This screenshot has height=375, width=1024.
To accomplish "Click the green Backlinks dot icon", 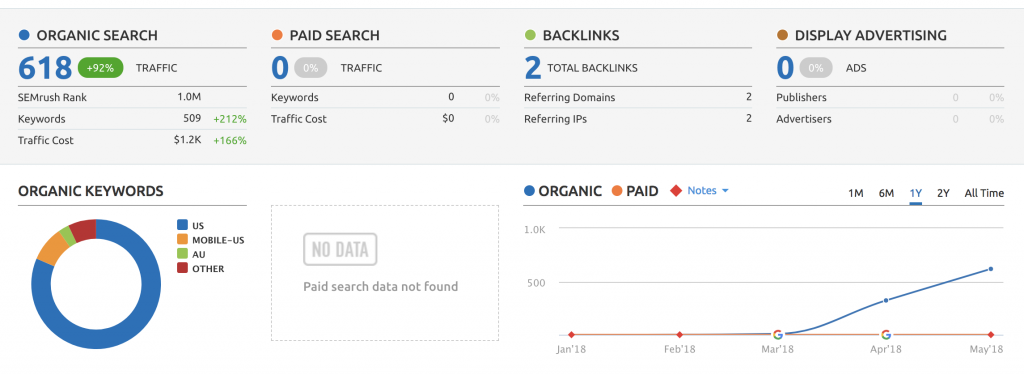I will click(530, 35).
